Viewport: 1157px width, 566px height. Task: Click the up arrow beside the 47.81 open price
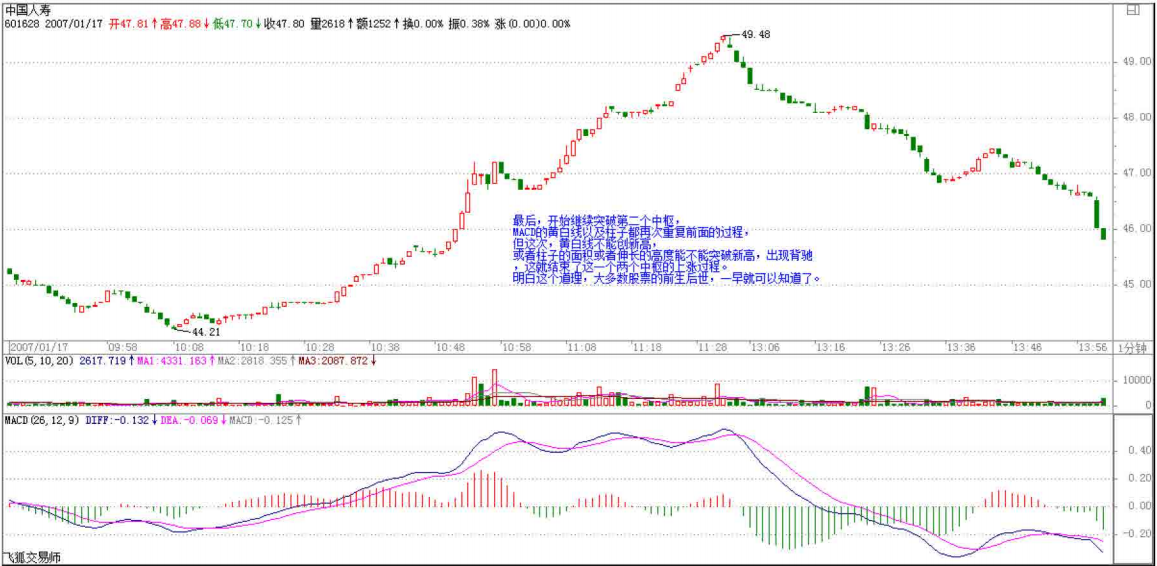(x=154, y=23)
